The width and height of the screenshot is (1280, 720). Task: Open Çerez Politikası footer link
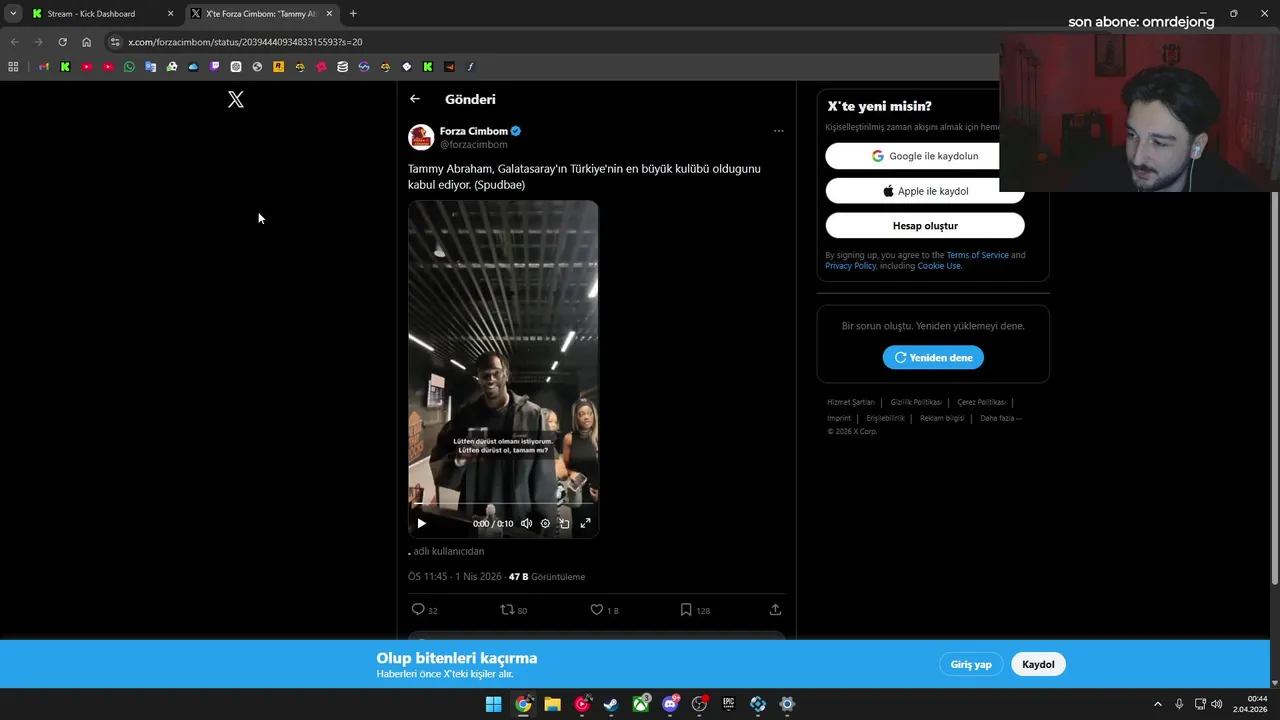pos(981,402)
